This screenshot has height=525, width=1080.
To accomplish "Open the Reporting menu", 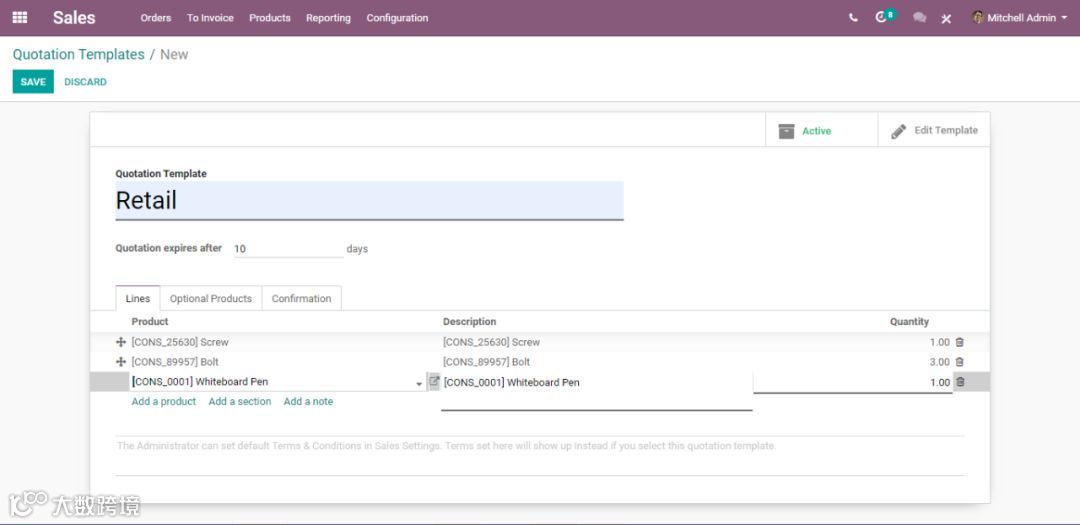I will coord(329,18).
